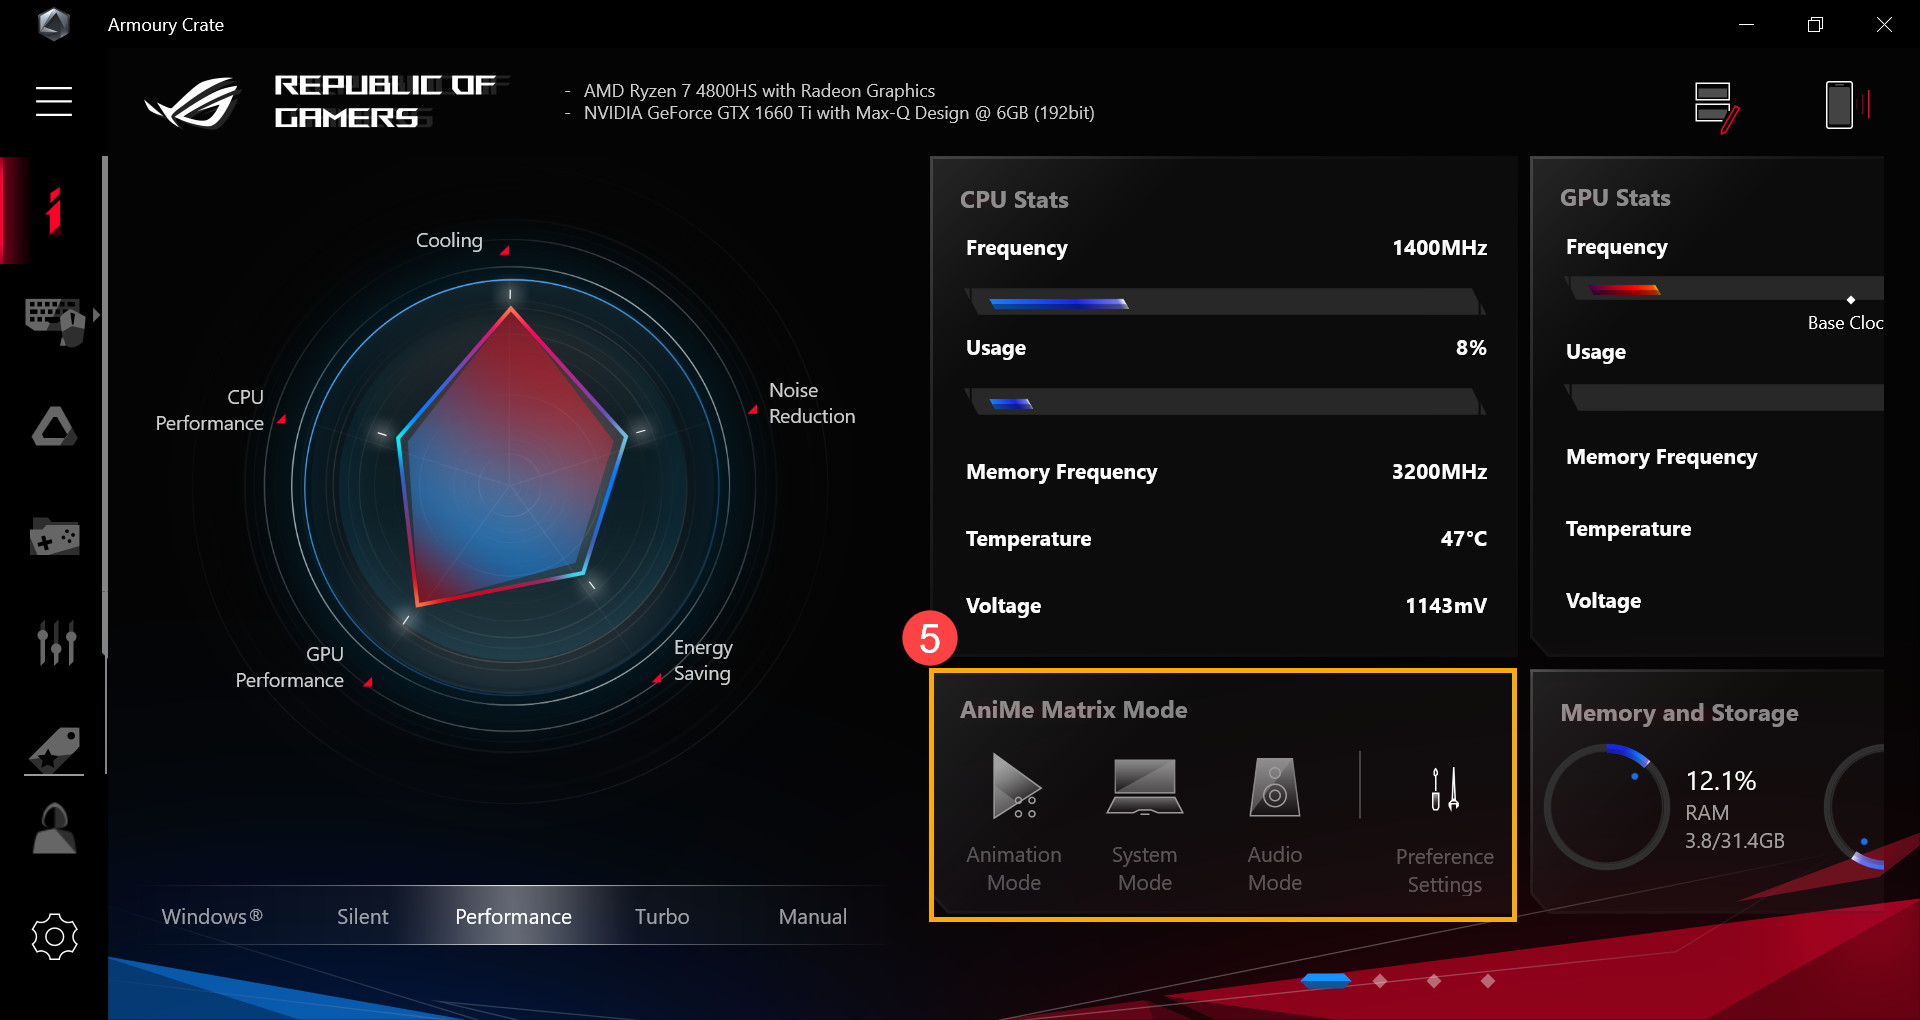Click the performance radar chart
Viewport: 1920px width, 1020px height.
[x=510, y=487]
